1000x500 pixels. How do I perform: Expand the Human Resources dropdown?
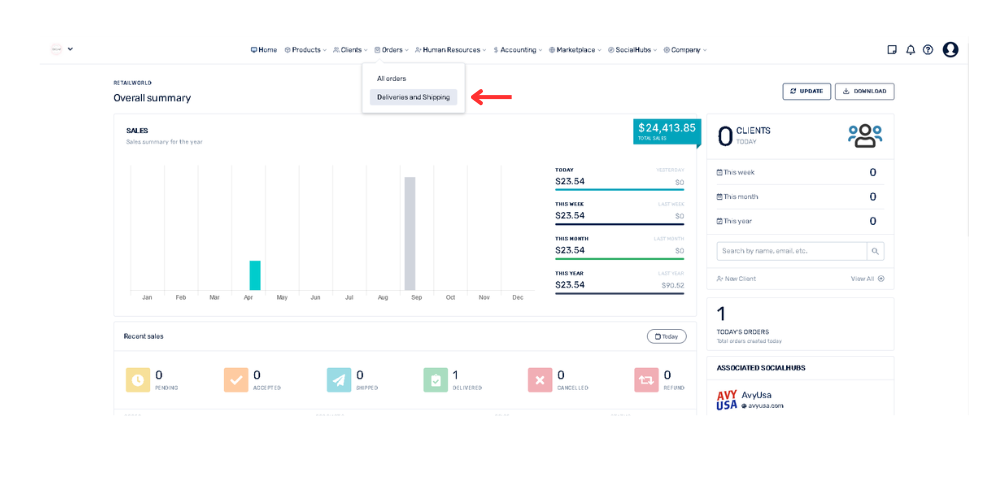(450, 50)
